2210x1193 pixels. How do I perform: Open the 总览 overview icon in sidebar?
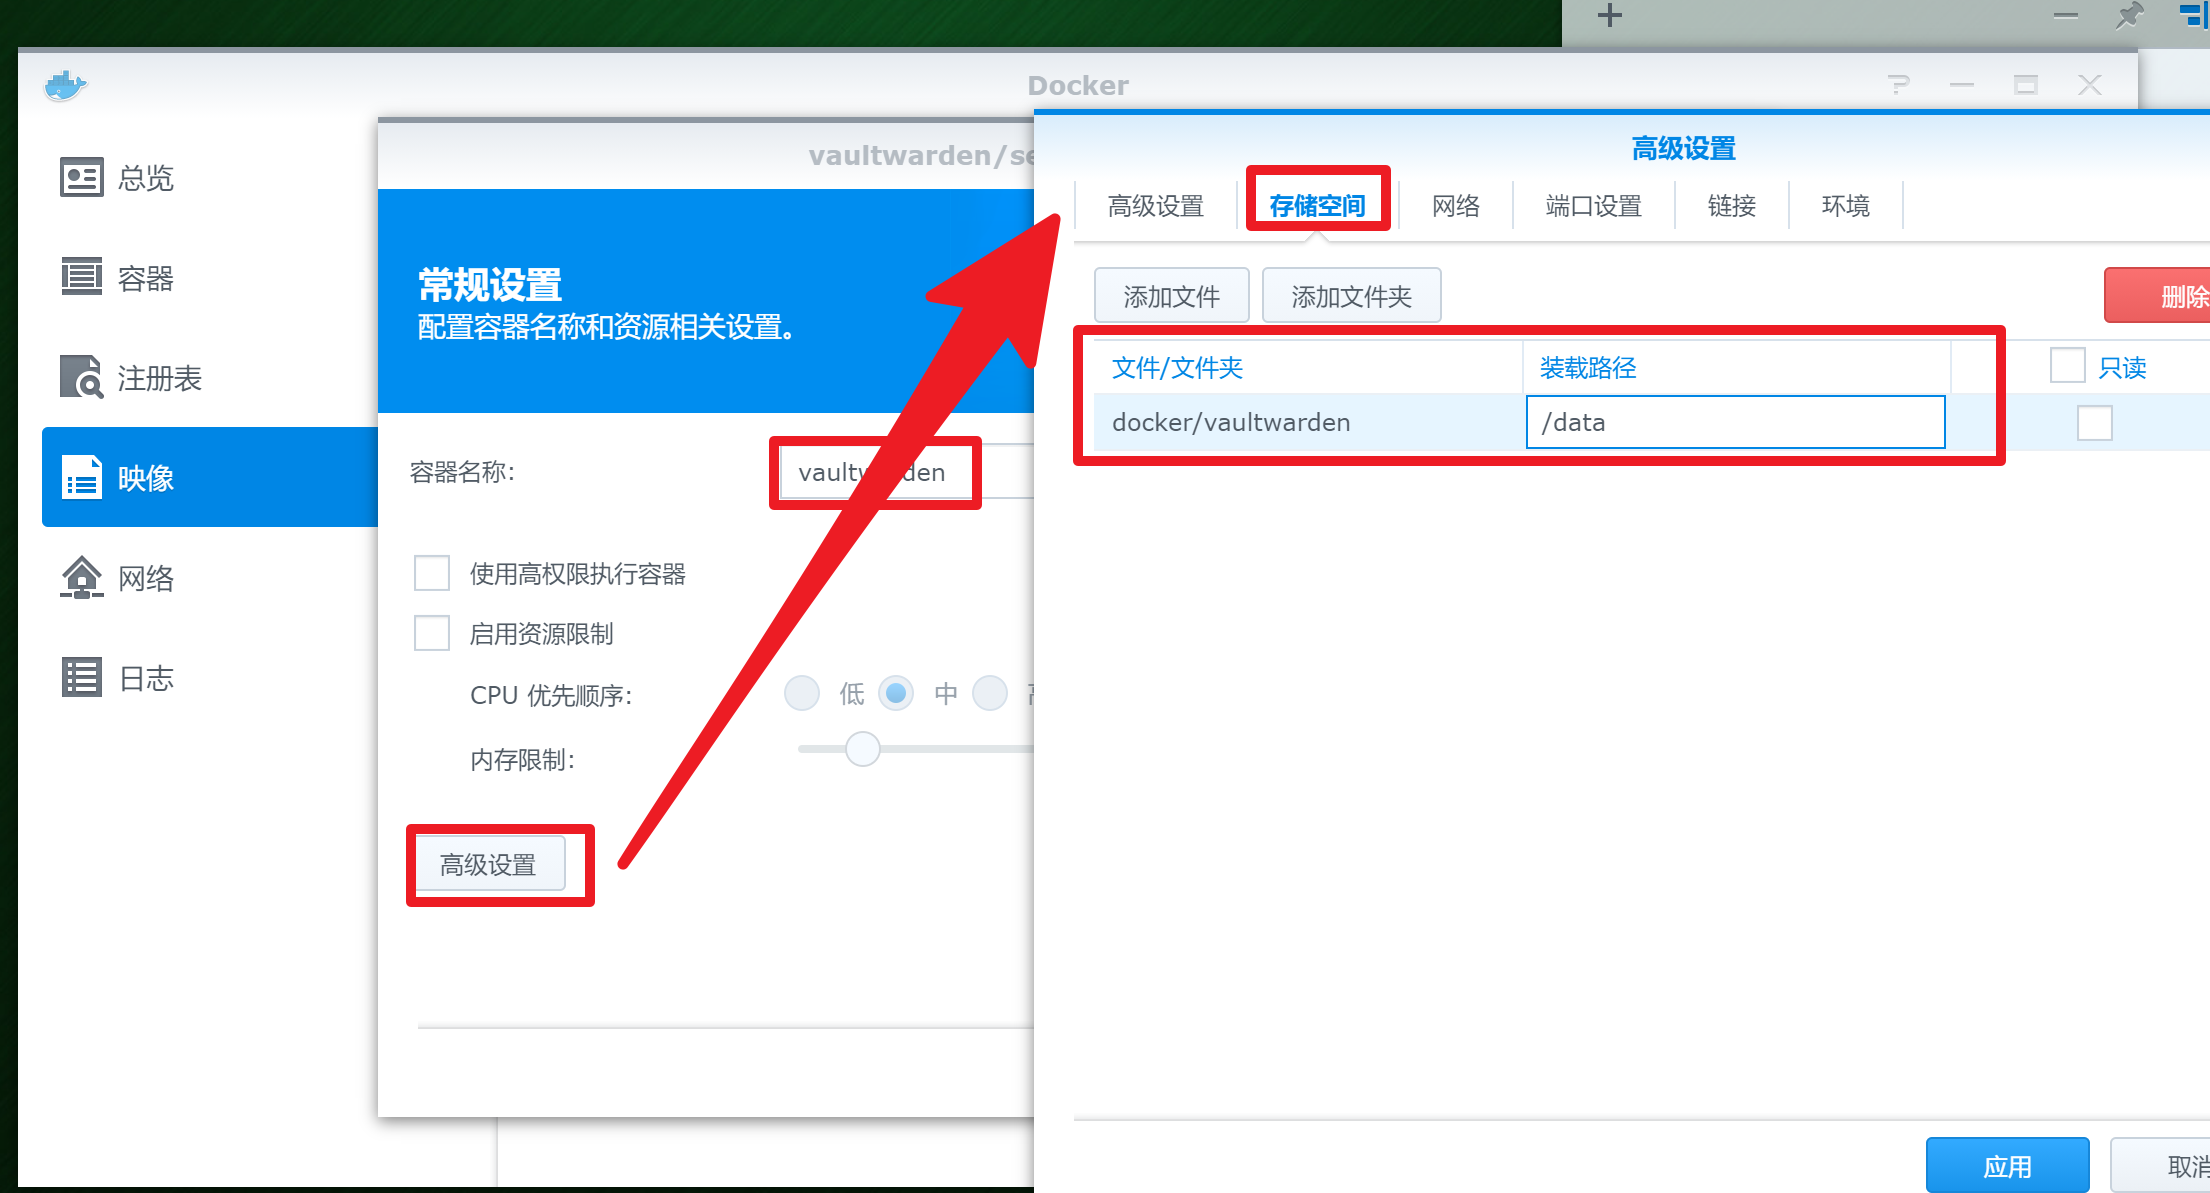click(x=81, y=177)
